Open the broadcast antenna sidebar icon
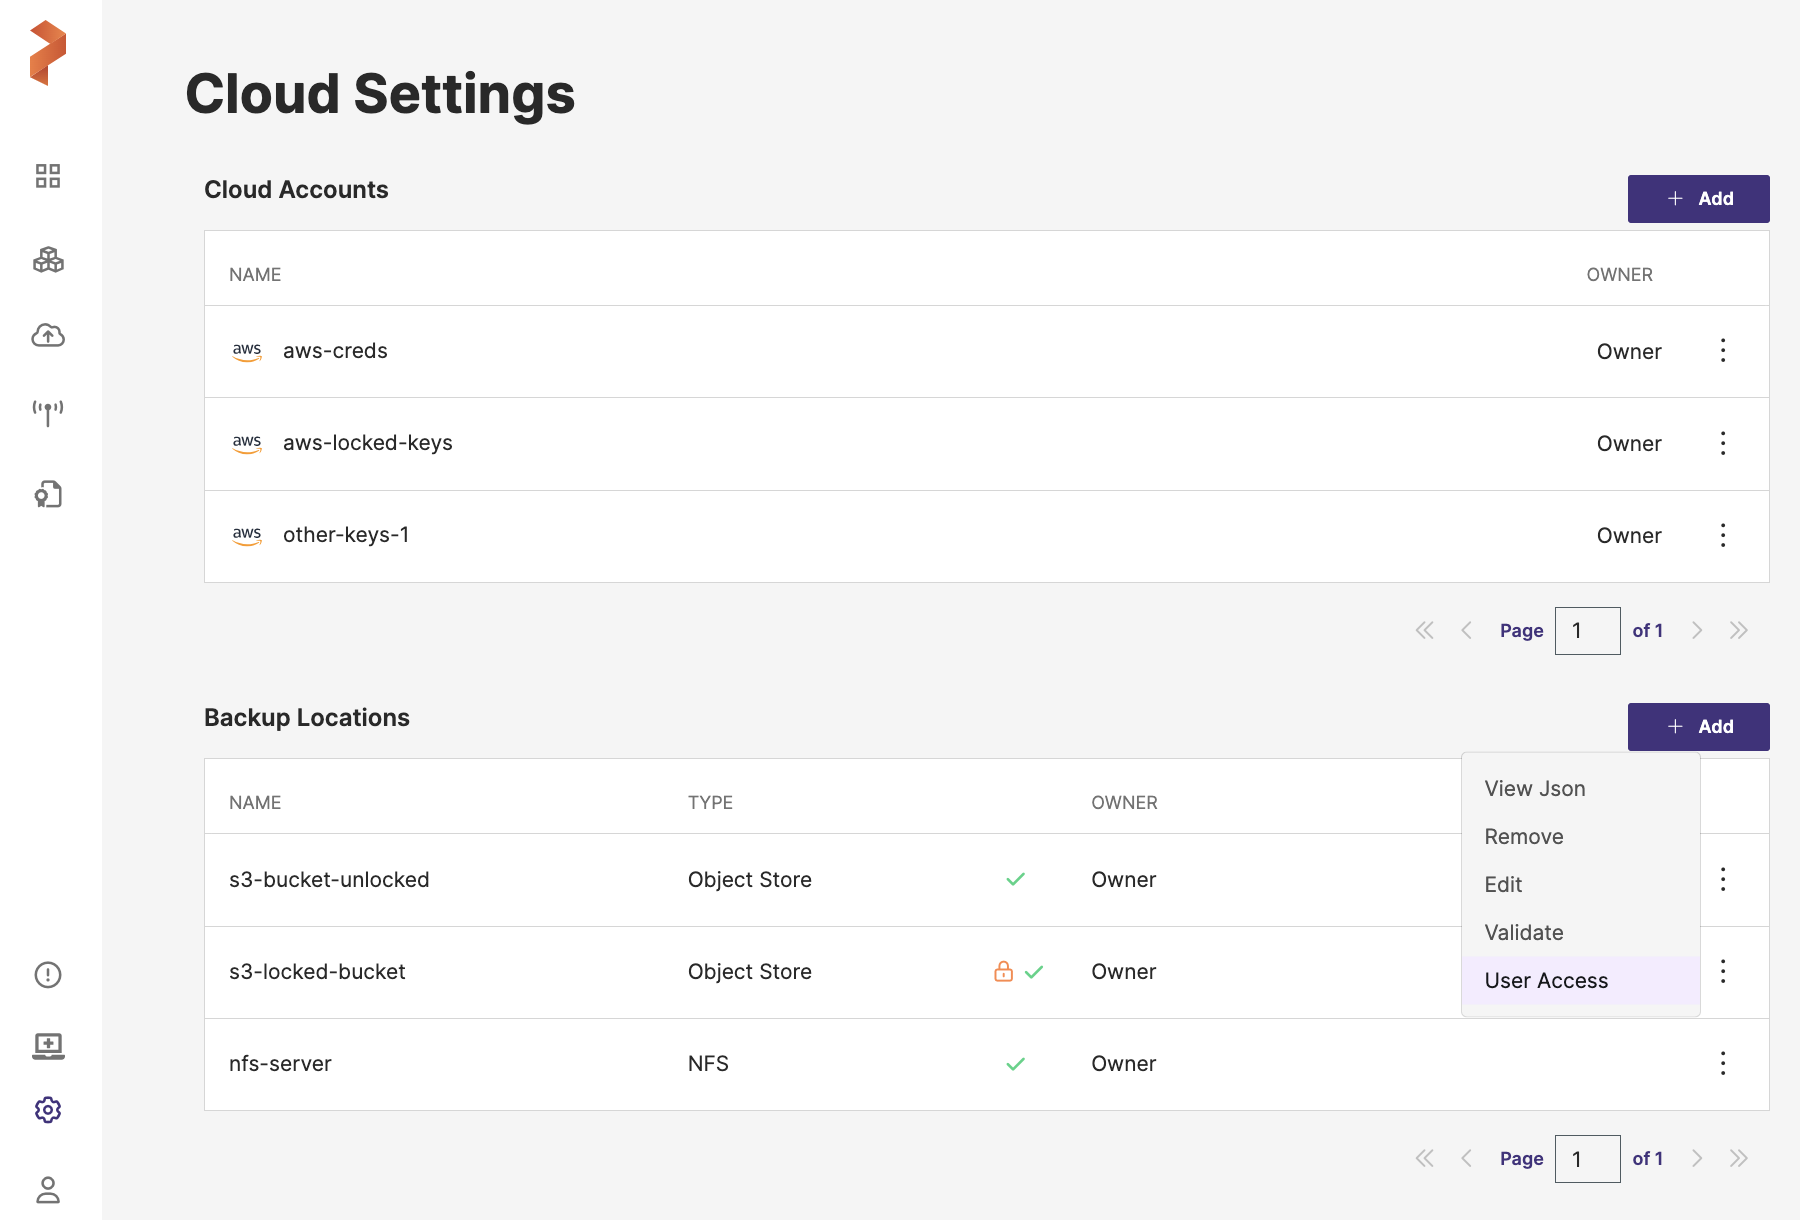The height and width of the screenshot is (1220, 1800). click(x=48, y=412)
